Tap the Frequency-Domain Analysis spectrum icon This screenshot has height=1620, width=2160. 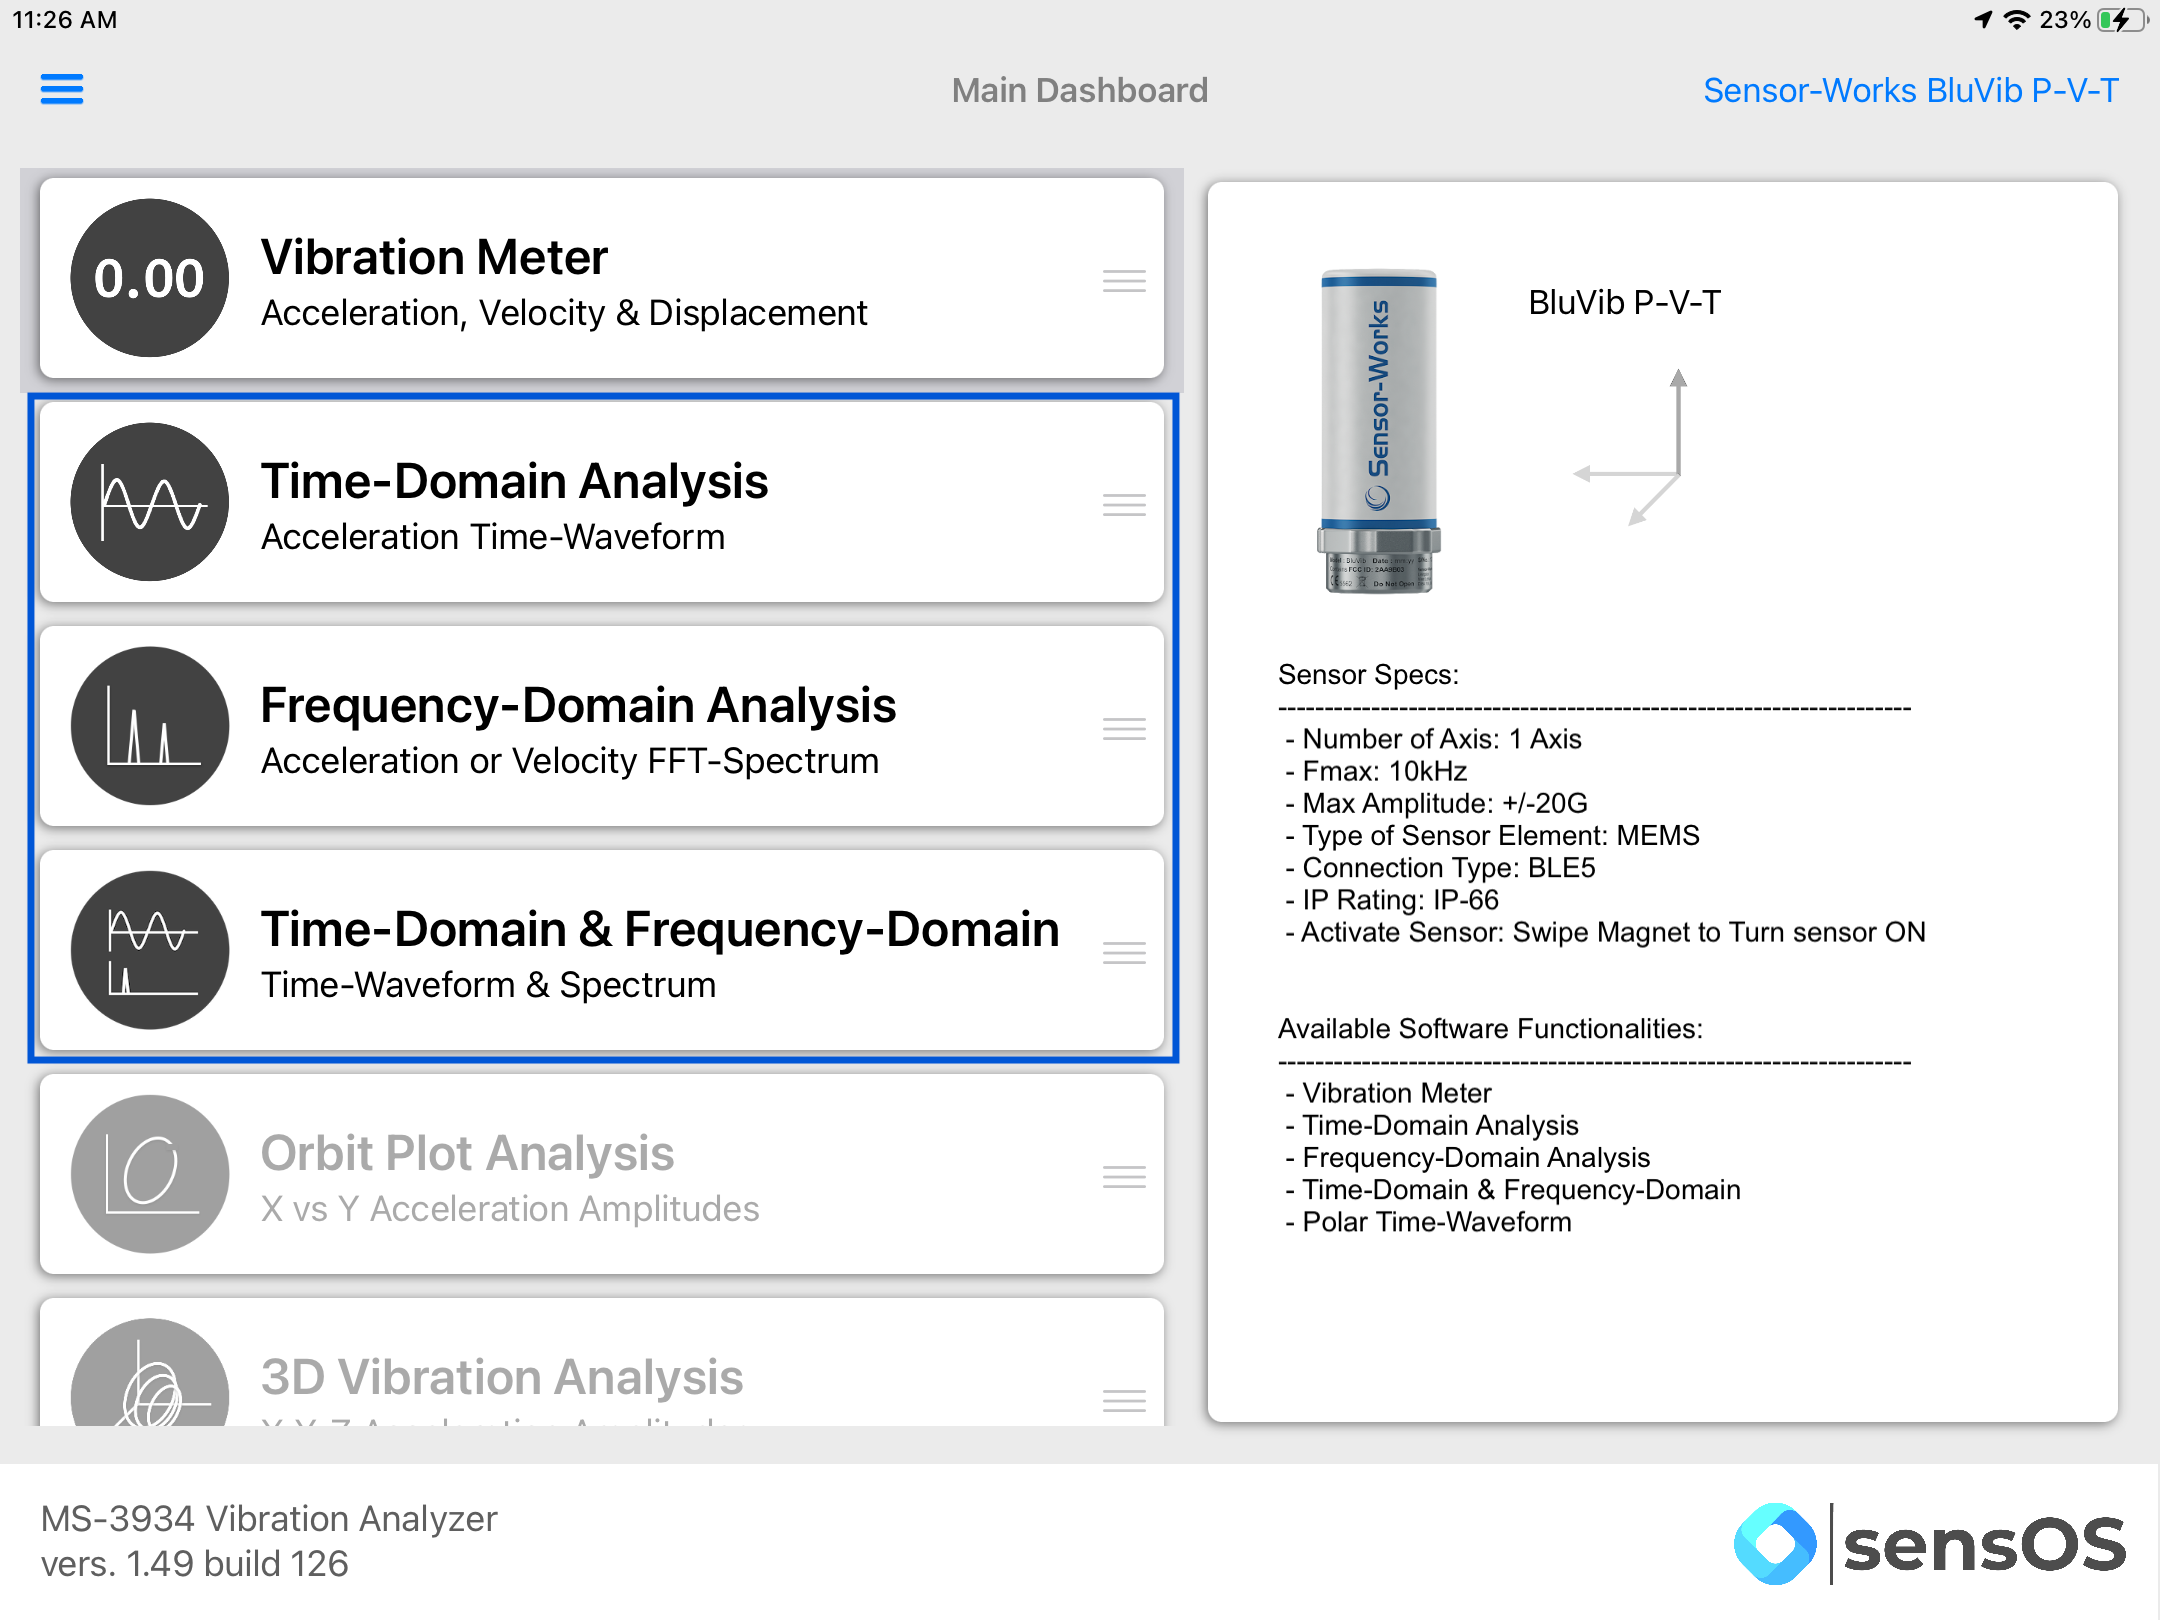150,726
